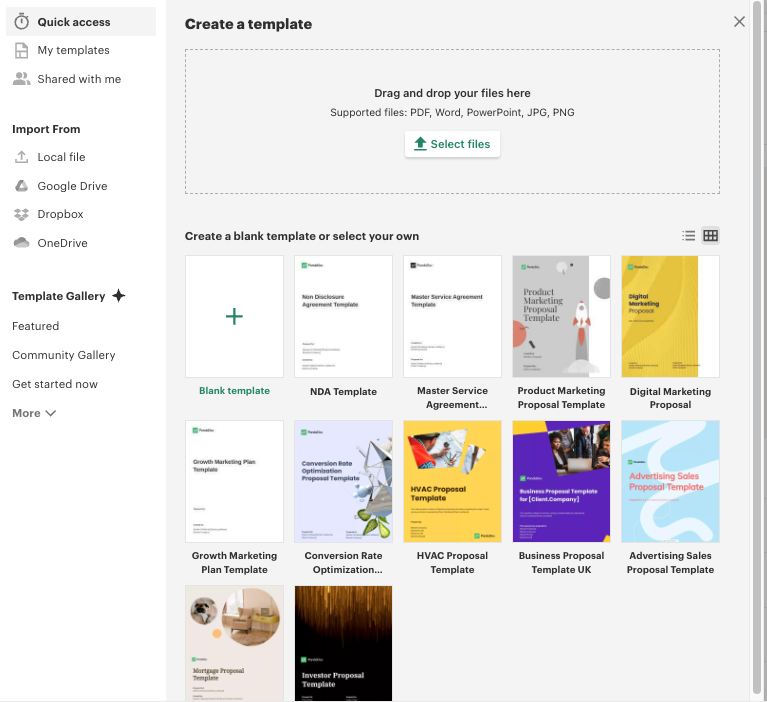
Task: Switch to list view icon
Action: [689, 236]
